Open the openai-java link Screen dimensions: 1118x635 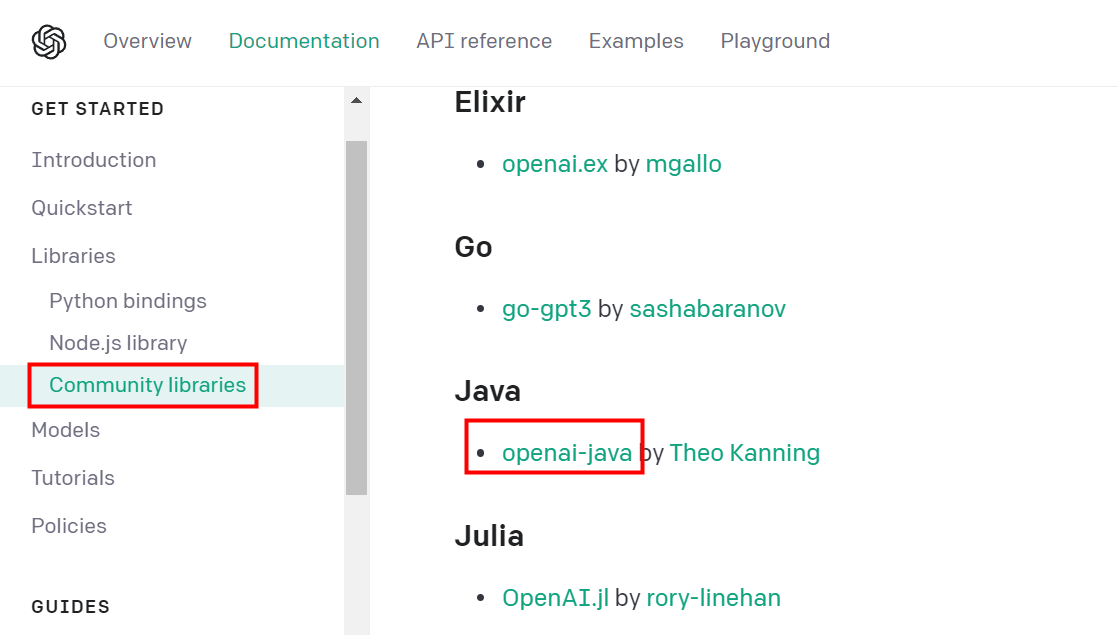click(567, 453)
